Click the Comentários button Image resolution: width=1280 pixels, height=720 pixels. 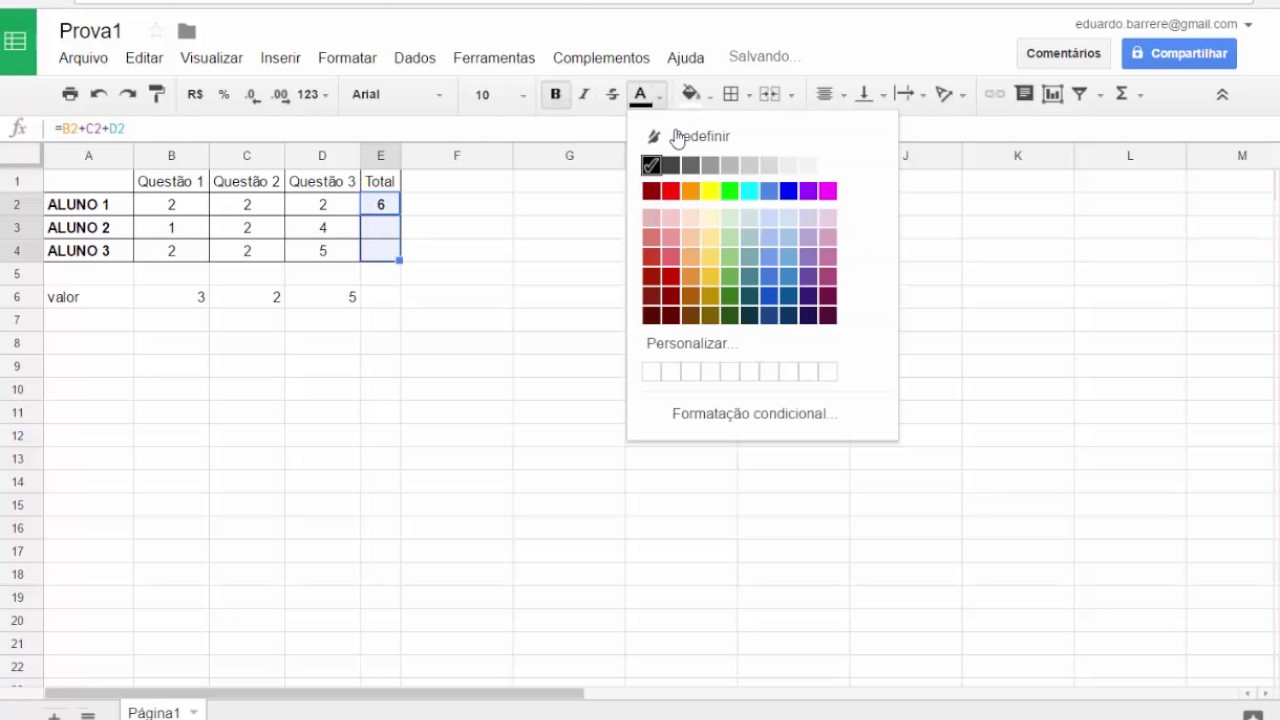pyautogui.click(x=1063, y=53)
